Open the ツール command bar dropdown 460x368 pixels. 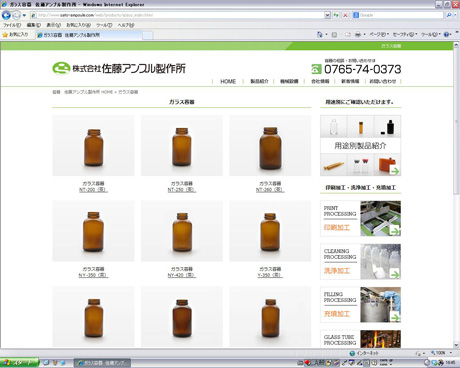431,34
